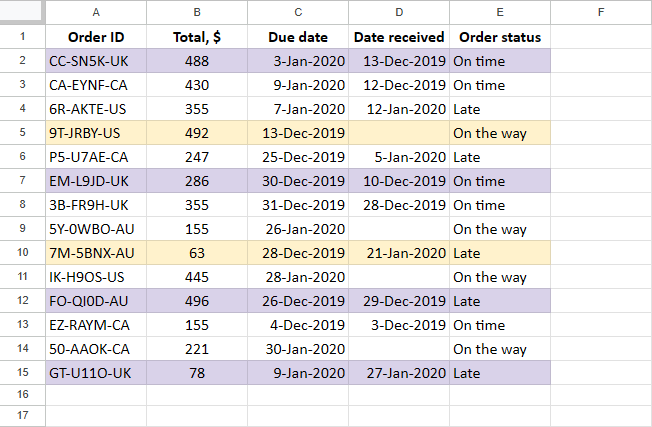Click the date received cell 21-Jan-2020
The width and height of the screenshot is (652, 427).
pyautogui.click(x=399, y=253)
